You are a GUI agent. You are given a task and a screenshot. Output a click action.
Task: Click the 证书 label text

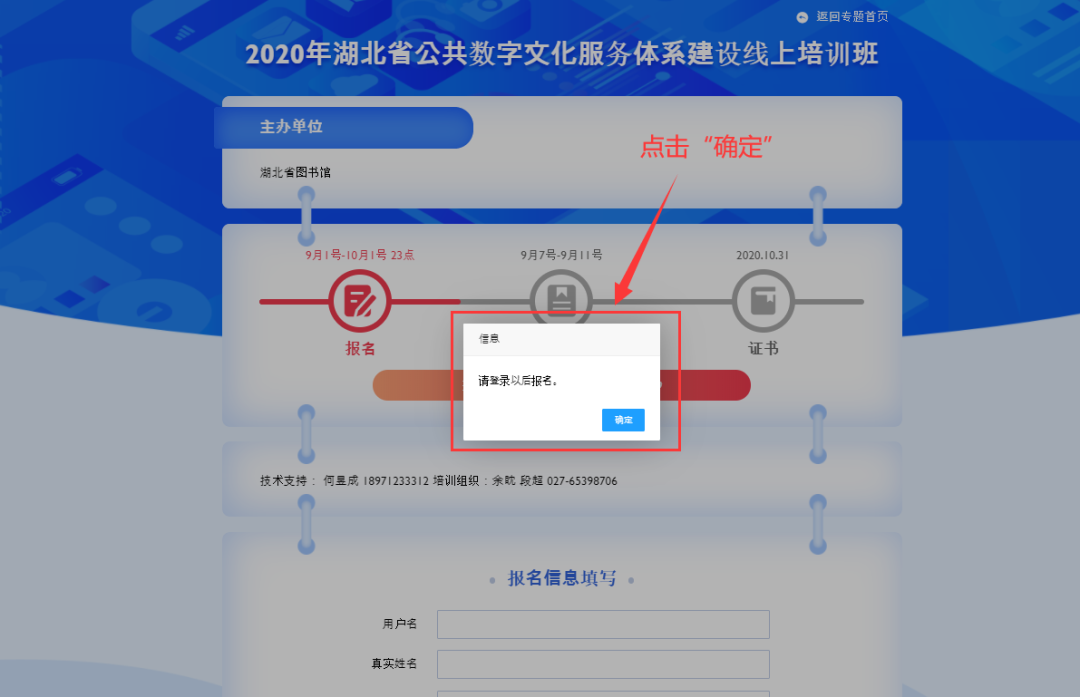click(764, 348)
